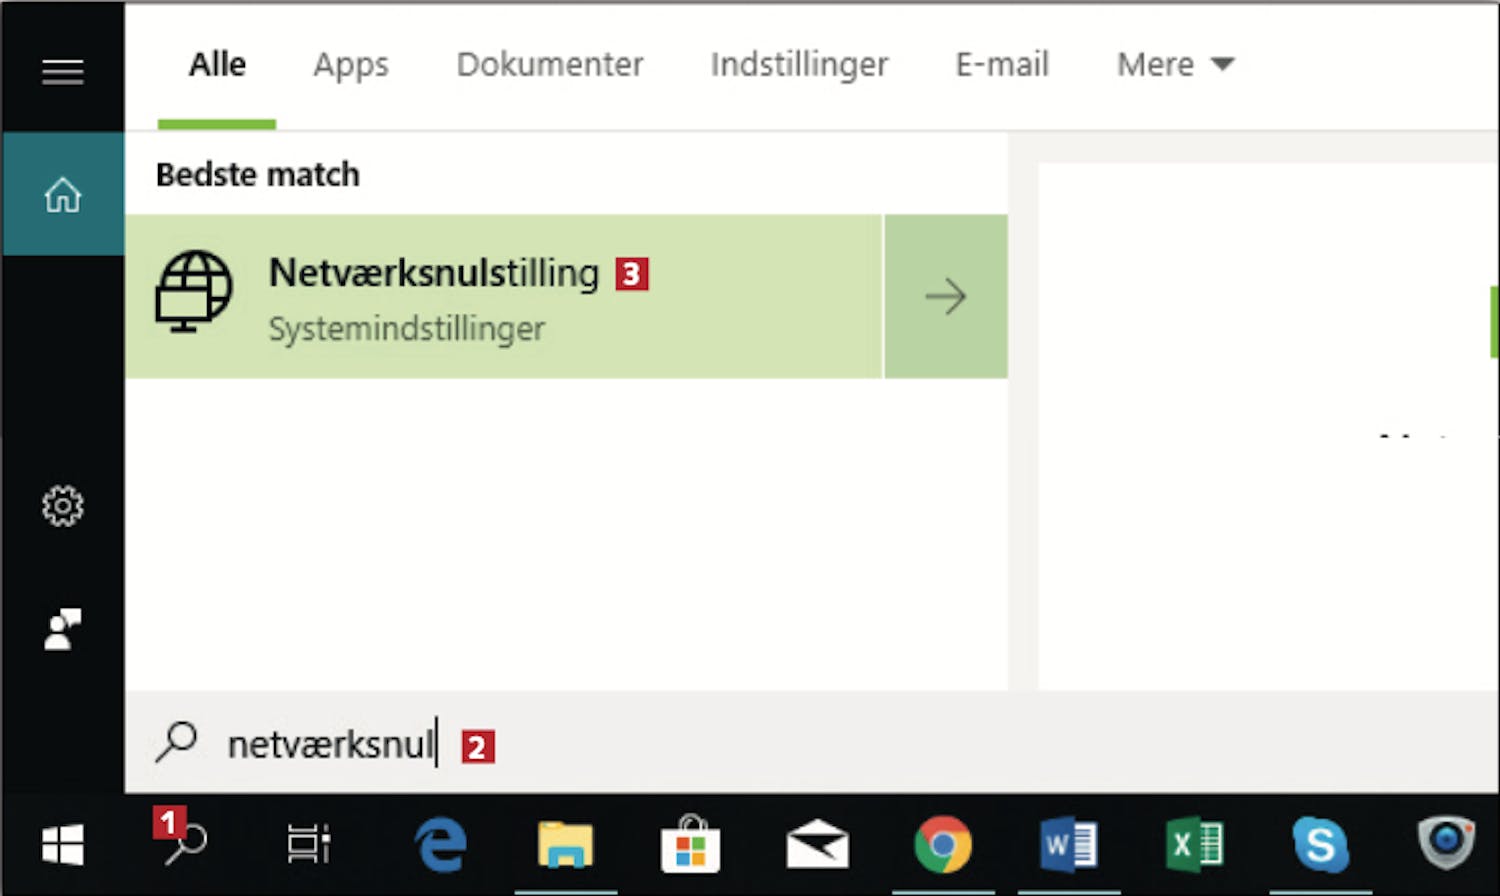Click the Bedste match heading

pyautogui.click(x=258, y=174)
